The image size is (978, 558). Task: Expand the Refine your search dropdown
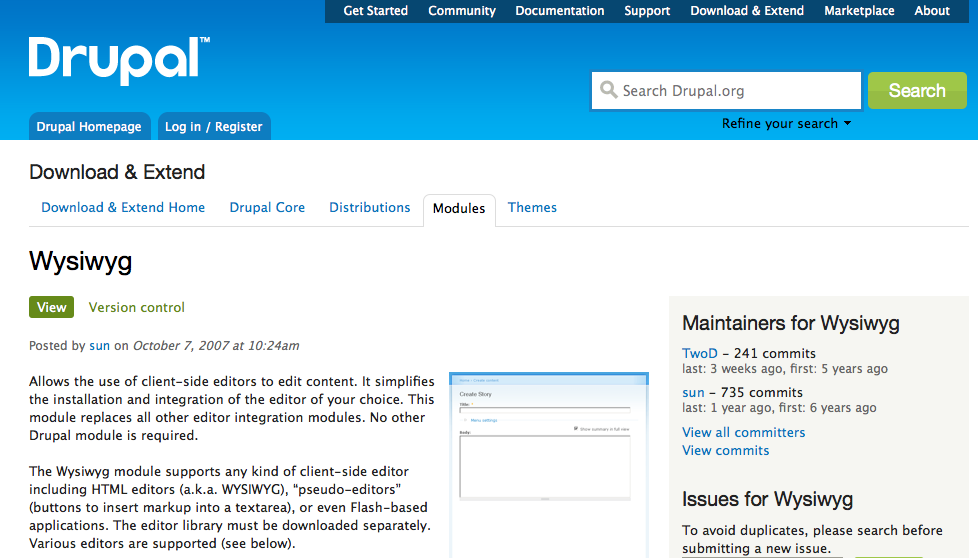(786, 124)
